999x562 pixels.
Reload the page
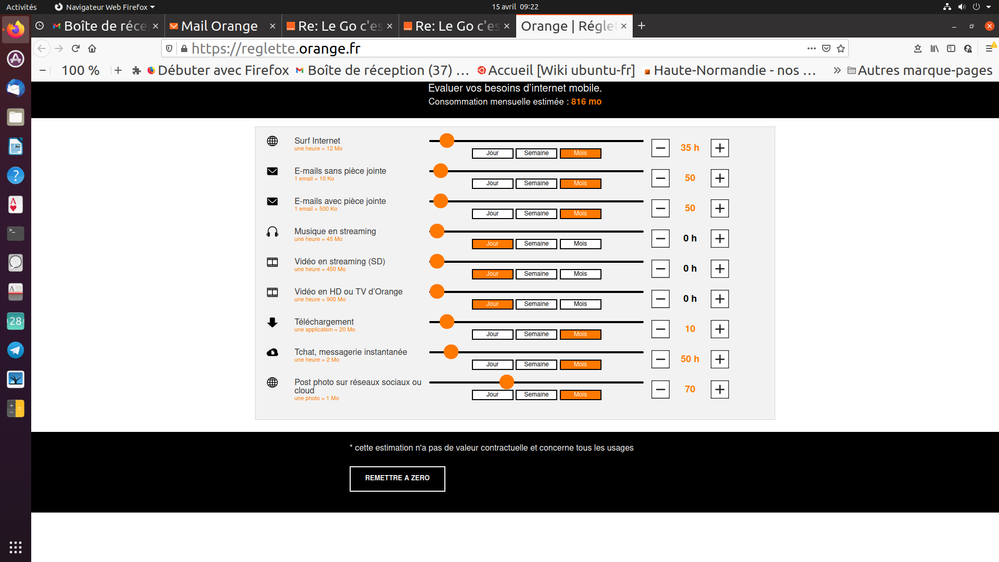(75, 48)
